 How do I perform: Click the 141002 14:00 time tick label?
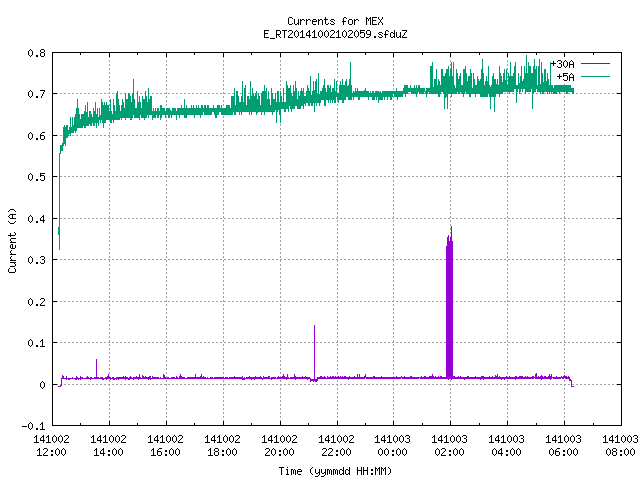coord(109,446)
